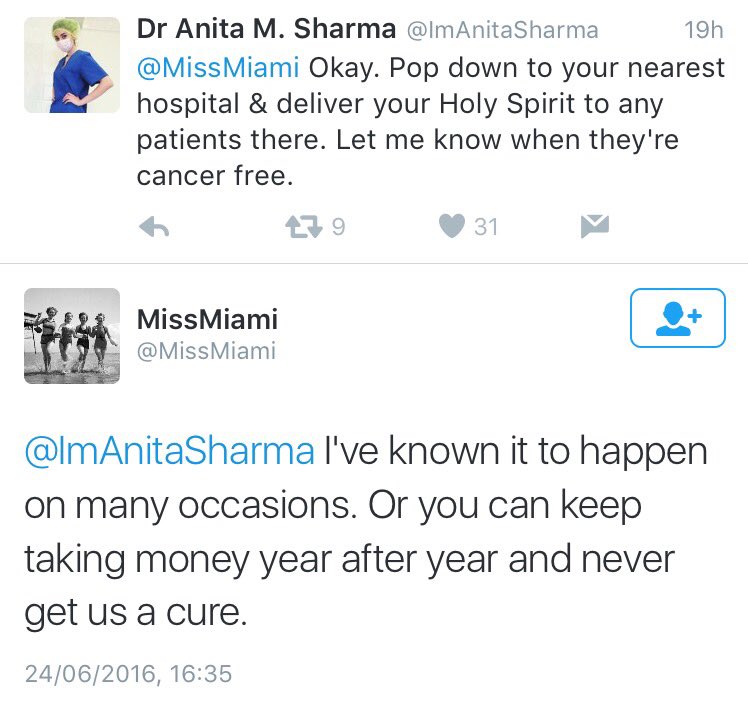Image resolution: width=748 pixels, height=710 pixels.
Task: Click the divider line between the tweets
Action: pos(374,264)
